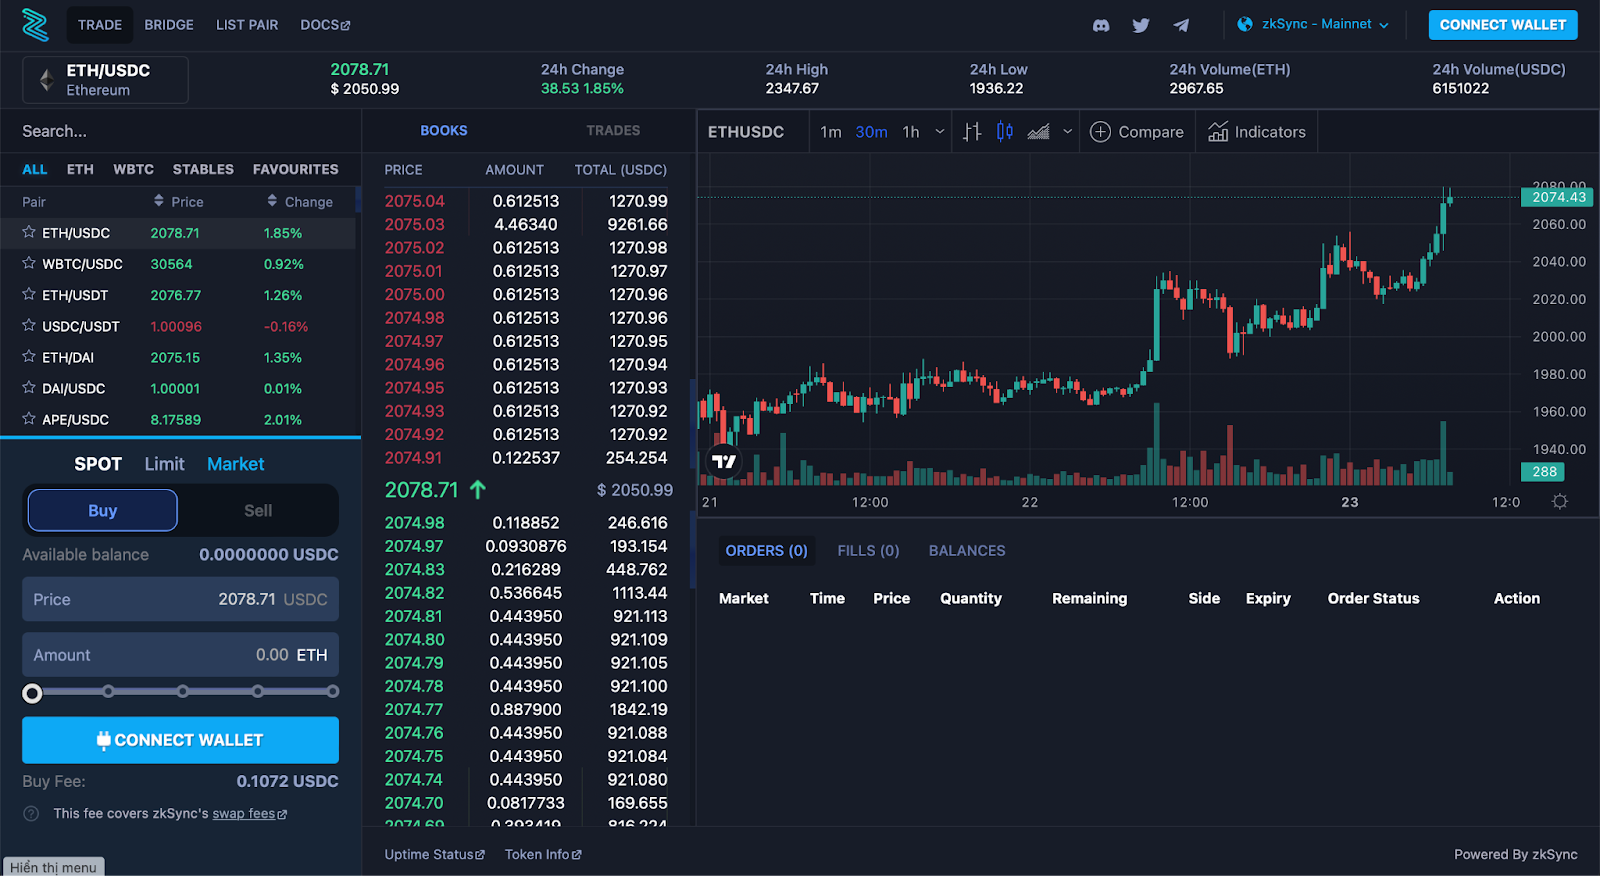Expand the zkSync - Mainnet network dropdown
The height and width of the screenshot is (876, 1600).
point(1314,24)
